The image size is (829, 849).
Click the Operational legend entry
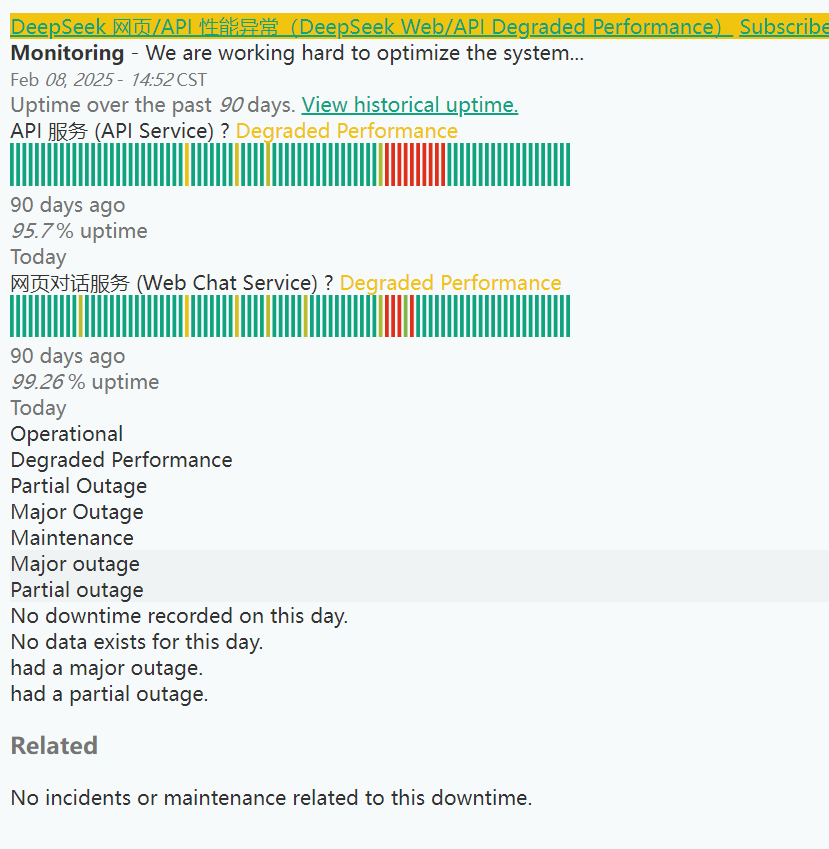67,434
